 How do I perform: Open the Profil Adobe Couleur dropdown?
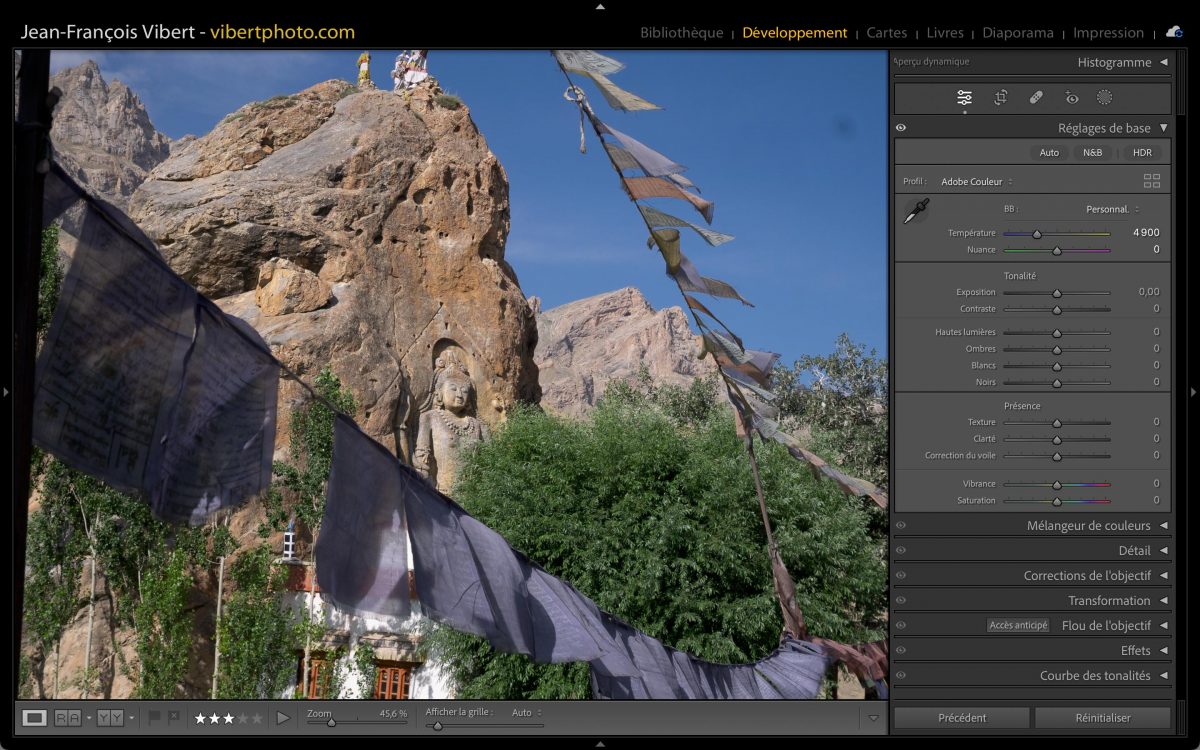pos(976,182)
